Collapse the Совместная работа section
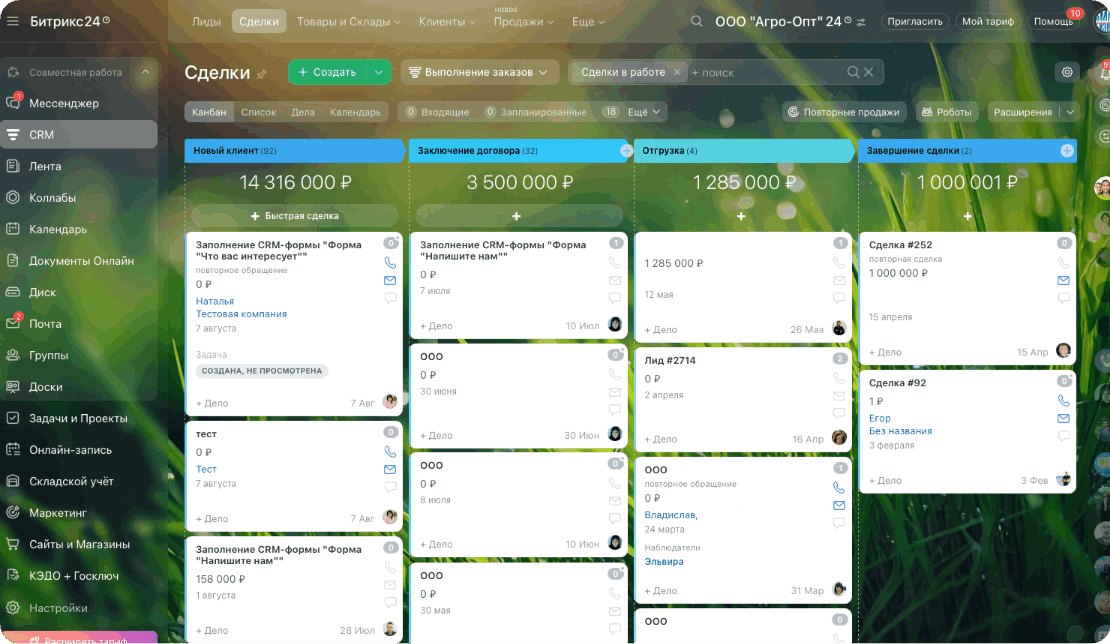Image resolution: width=1110 pixels, height=644 pixels. coord(146,72)
